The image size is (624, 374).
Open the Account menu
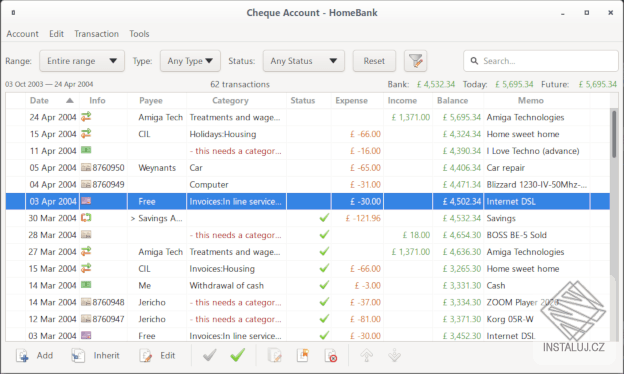[22, 34]
